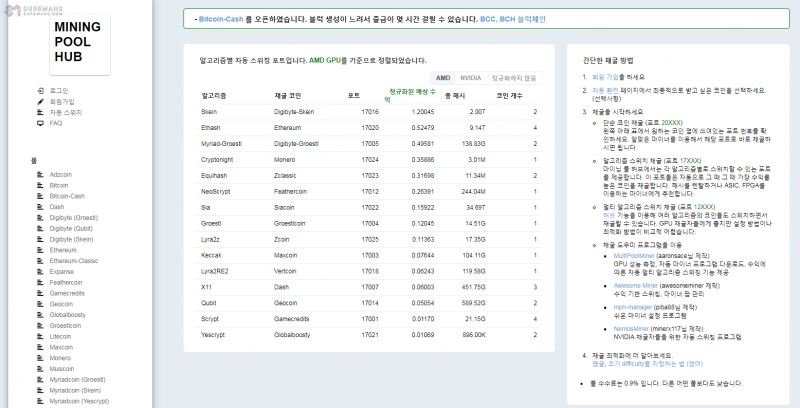The image size is (800, 408).
Task: Open the NemosMiner link
Action: point(631,329)
